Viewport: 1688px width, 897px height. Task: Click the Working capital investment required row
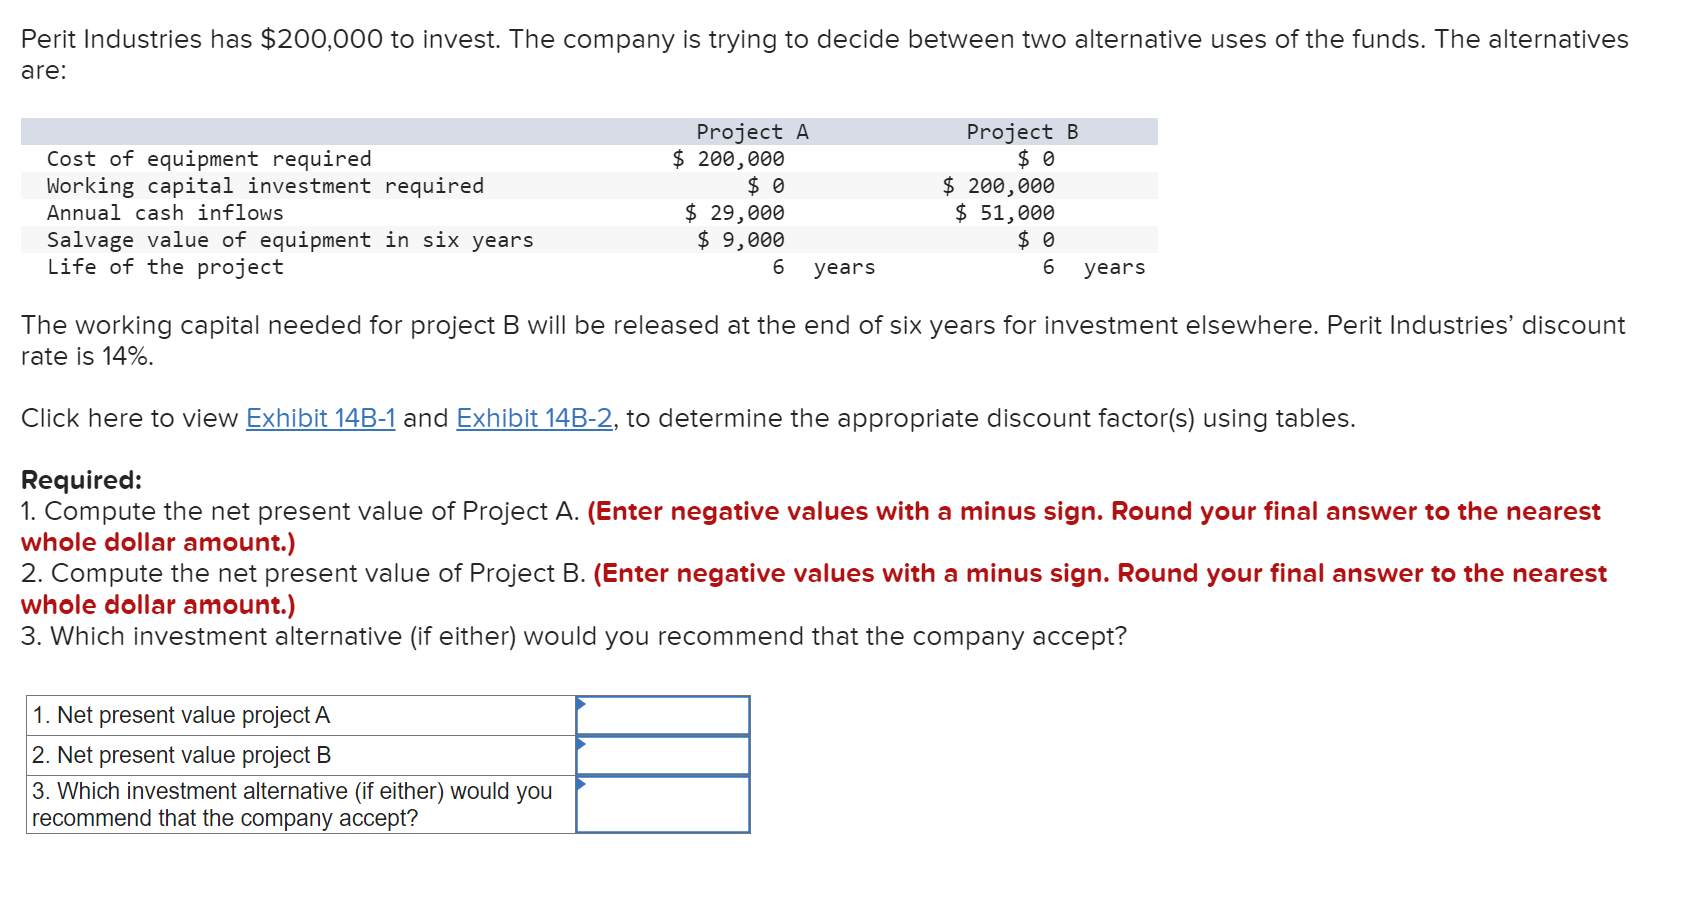[265, 185]
